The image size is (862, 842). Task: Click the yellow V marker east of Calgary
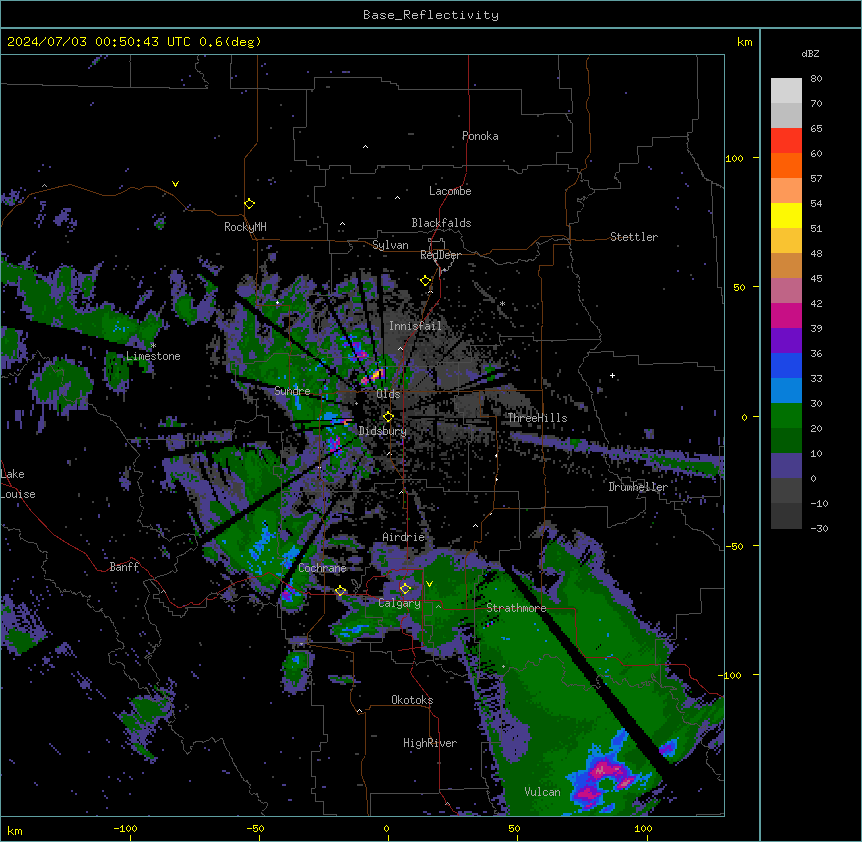pos(429,584)
